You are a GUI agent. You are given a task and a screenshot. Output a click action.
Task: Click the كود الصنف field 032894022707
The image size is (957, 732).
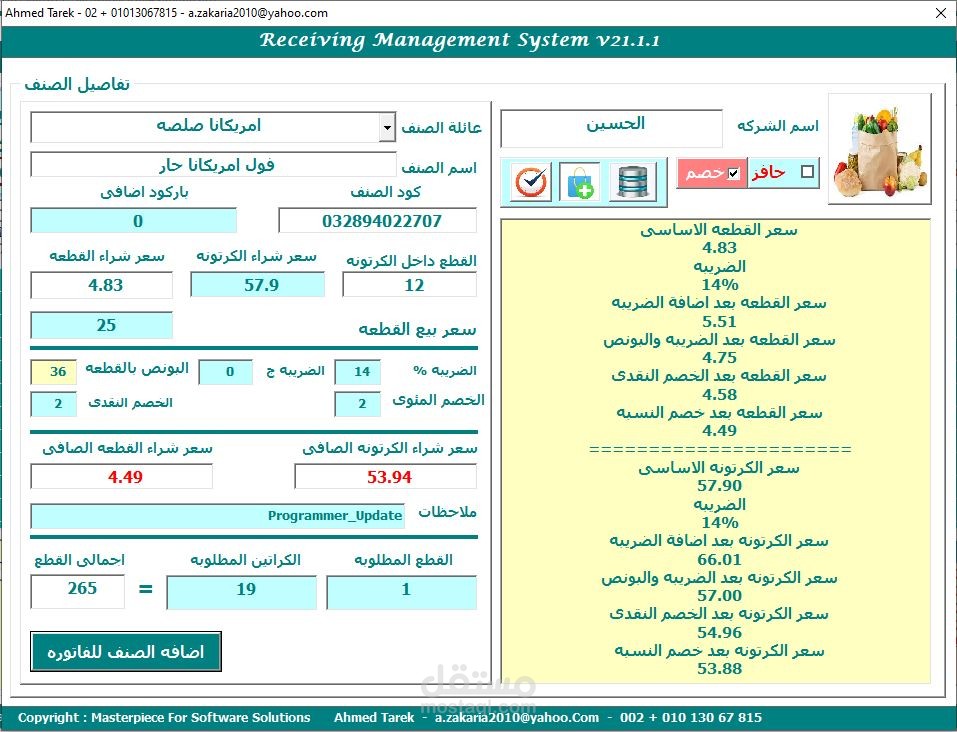[377, 220]
